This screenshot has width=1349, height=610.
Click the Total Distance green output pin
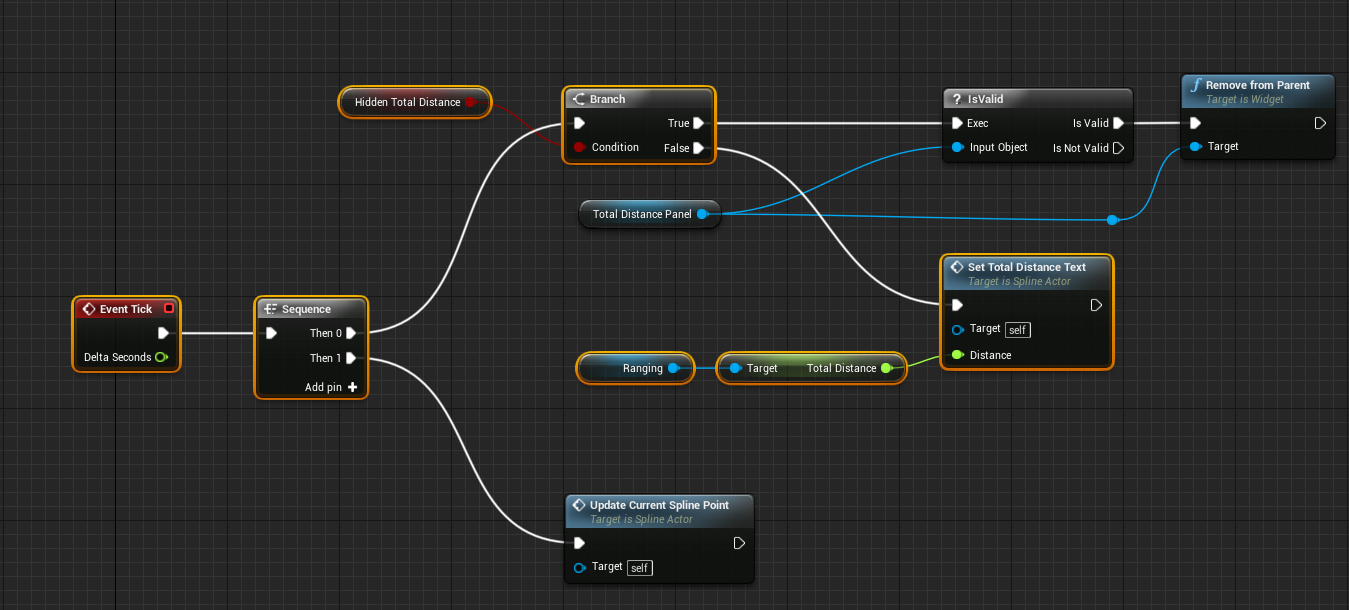pyautogui.click(x=886, y=368)
